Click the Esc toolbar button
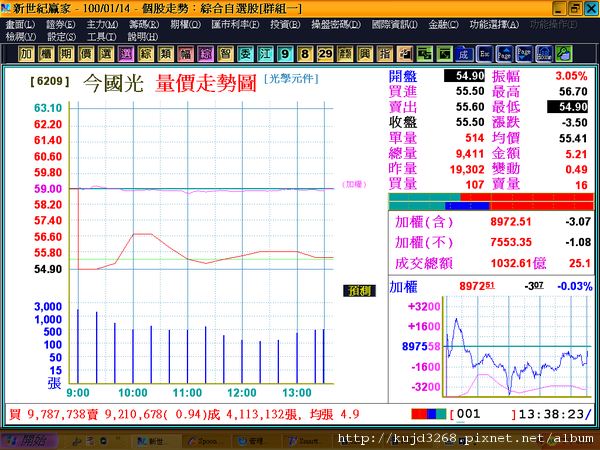The height and width of the screenshot is (450, 600). (x=484, y=54)
